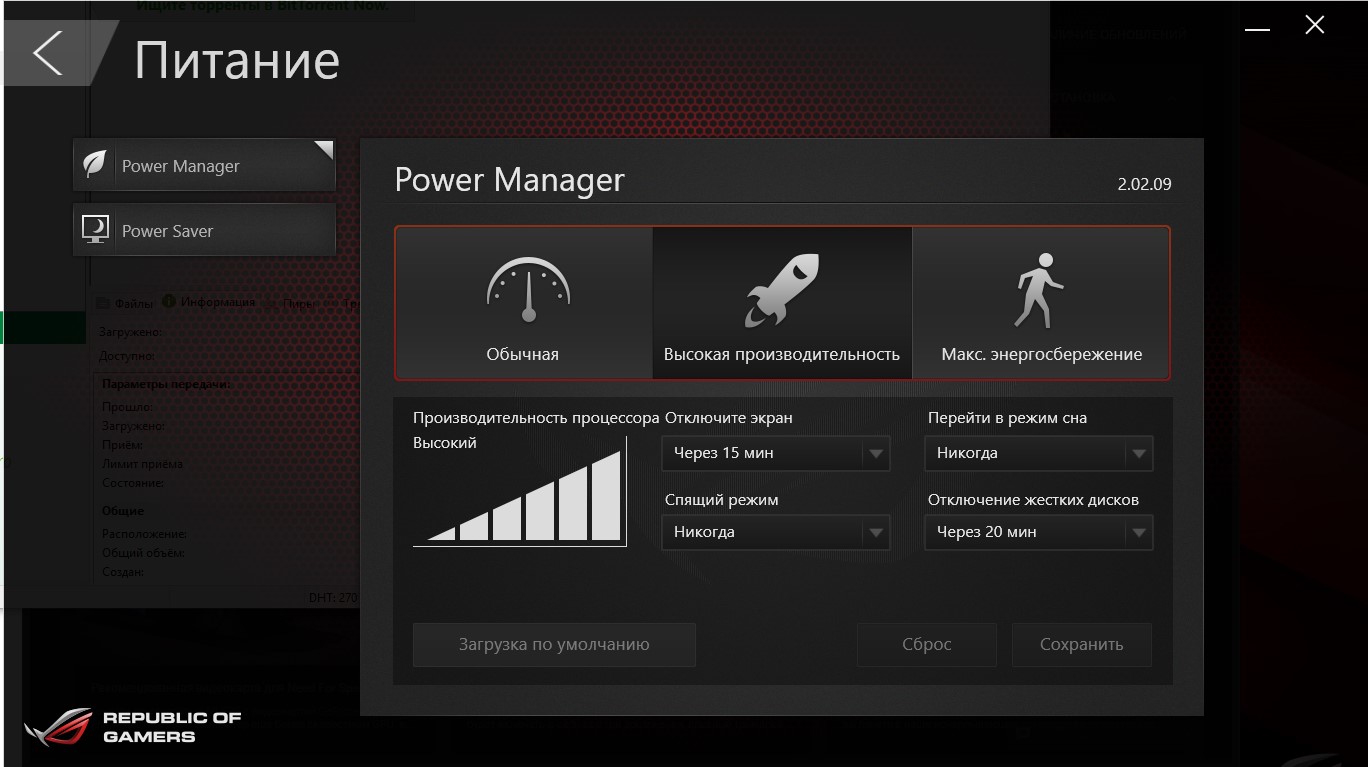The image size is (1368, 767).
Task: Select the Обычная power mode
Action: click(523, 303)
